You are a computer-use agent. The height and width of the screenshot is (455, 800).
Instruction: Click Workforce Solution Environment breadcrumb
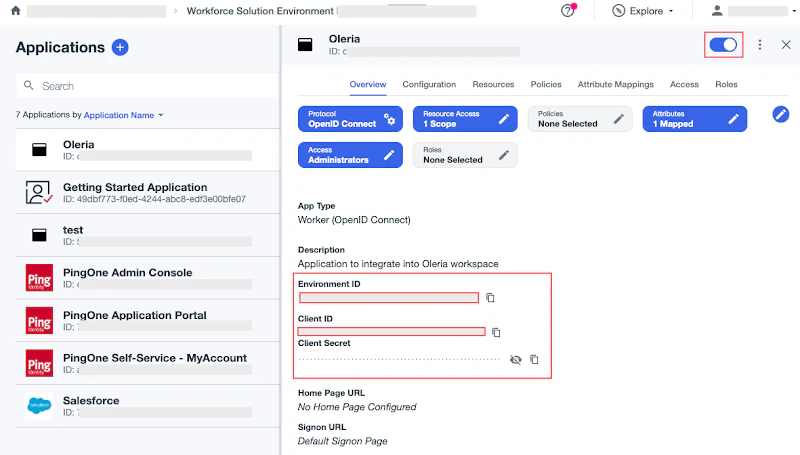point(260,11)
